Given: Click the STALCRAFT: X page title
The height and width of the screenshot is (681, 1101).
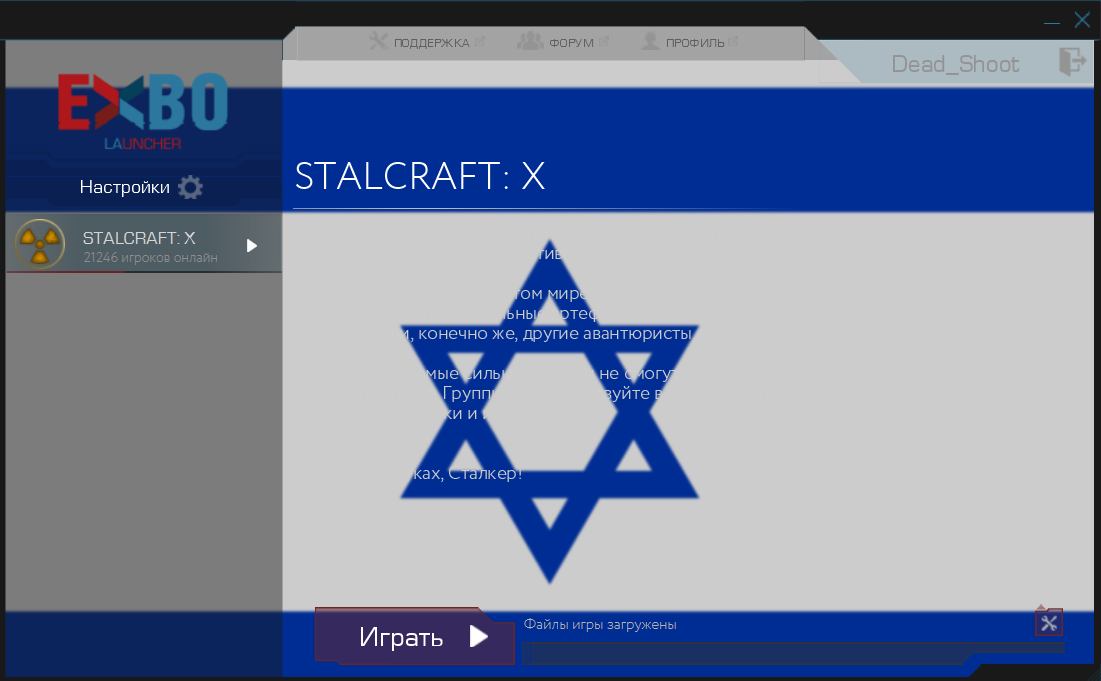Looking at the screenshot, I should click(x=420, y=176).
